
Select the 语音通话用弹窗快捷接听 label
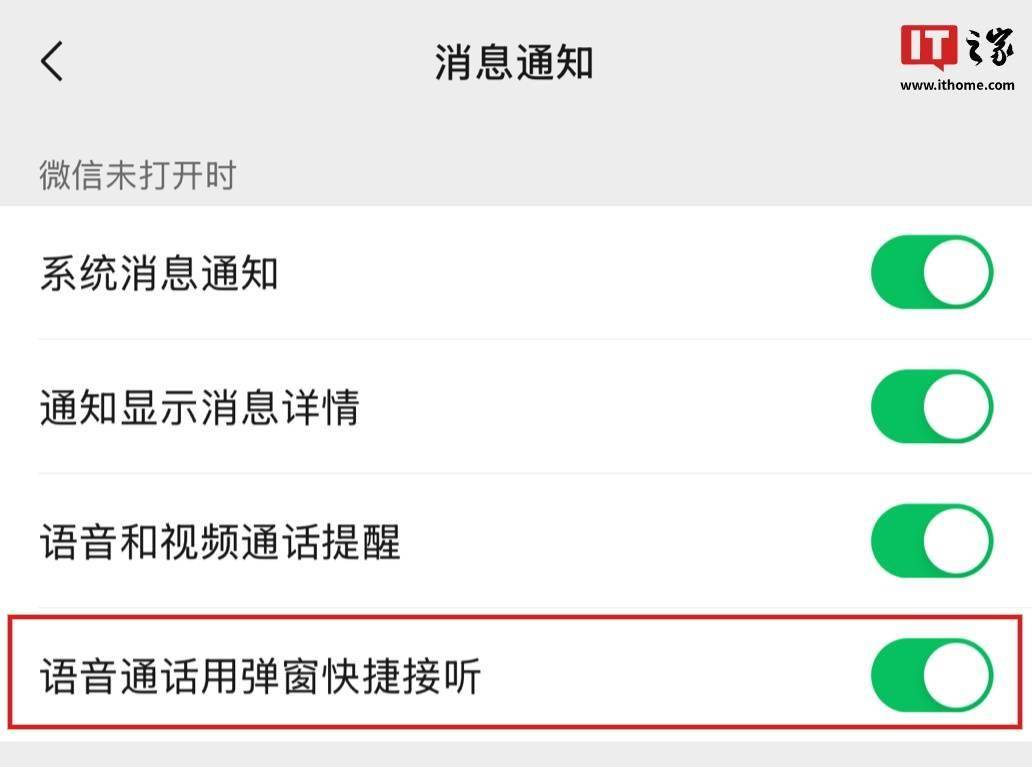pyautogui.click(x=260, y=677)
